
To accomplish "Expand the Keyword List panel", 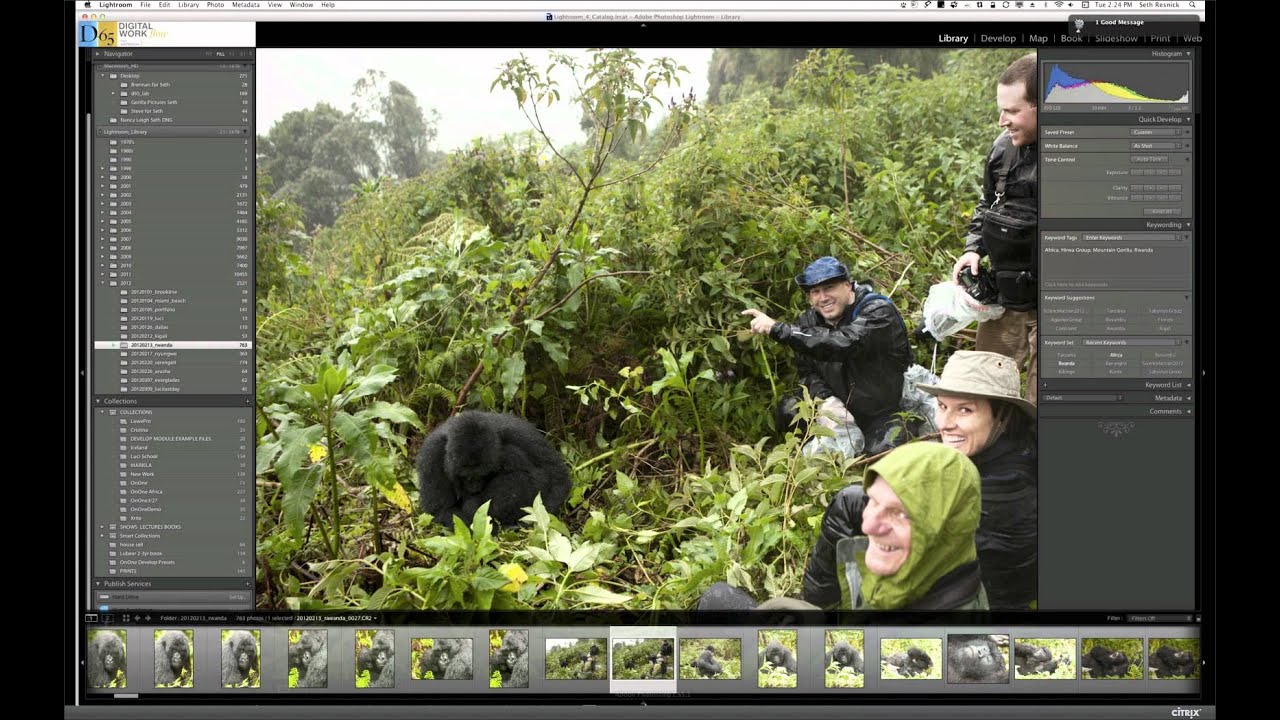I will point(1188,385).
